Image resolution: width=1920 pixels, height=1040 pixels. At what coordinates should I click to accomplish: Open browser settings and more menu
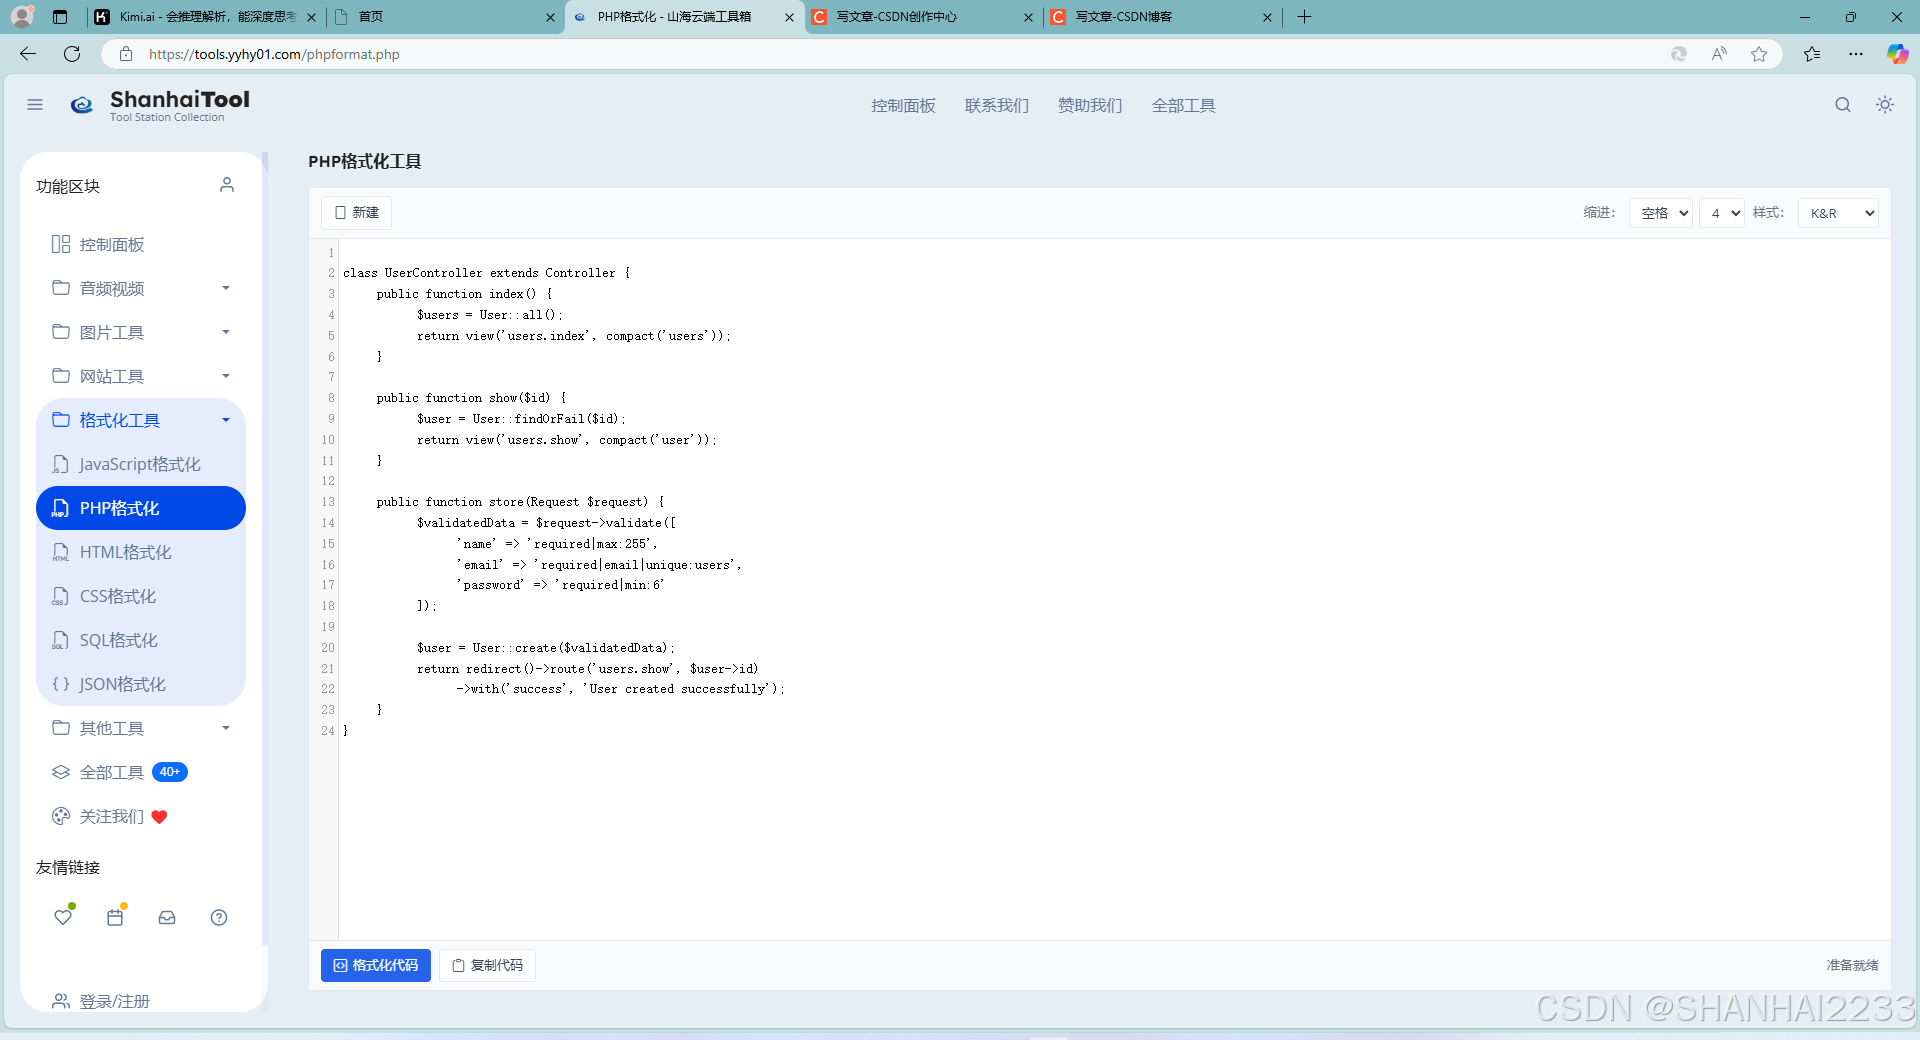pyautogui.click(x=1856, y=54)
